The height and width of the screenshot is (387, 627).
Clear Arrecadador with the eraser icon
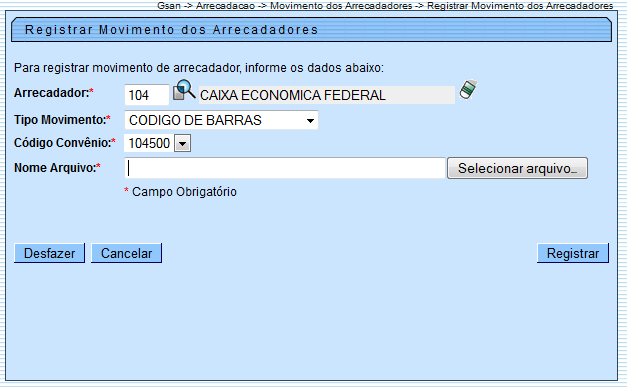(468, 89)
